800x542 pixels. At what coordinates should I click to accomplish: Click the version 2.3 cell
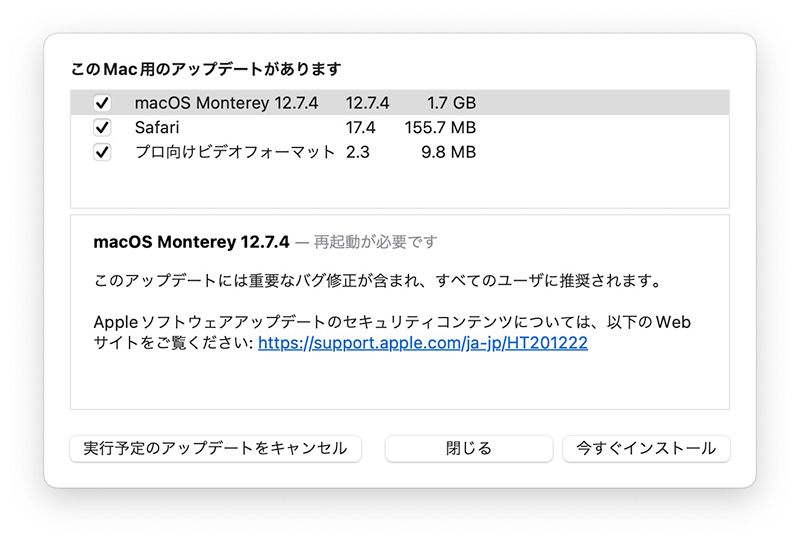point(357,152)
